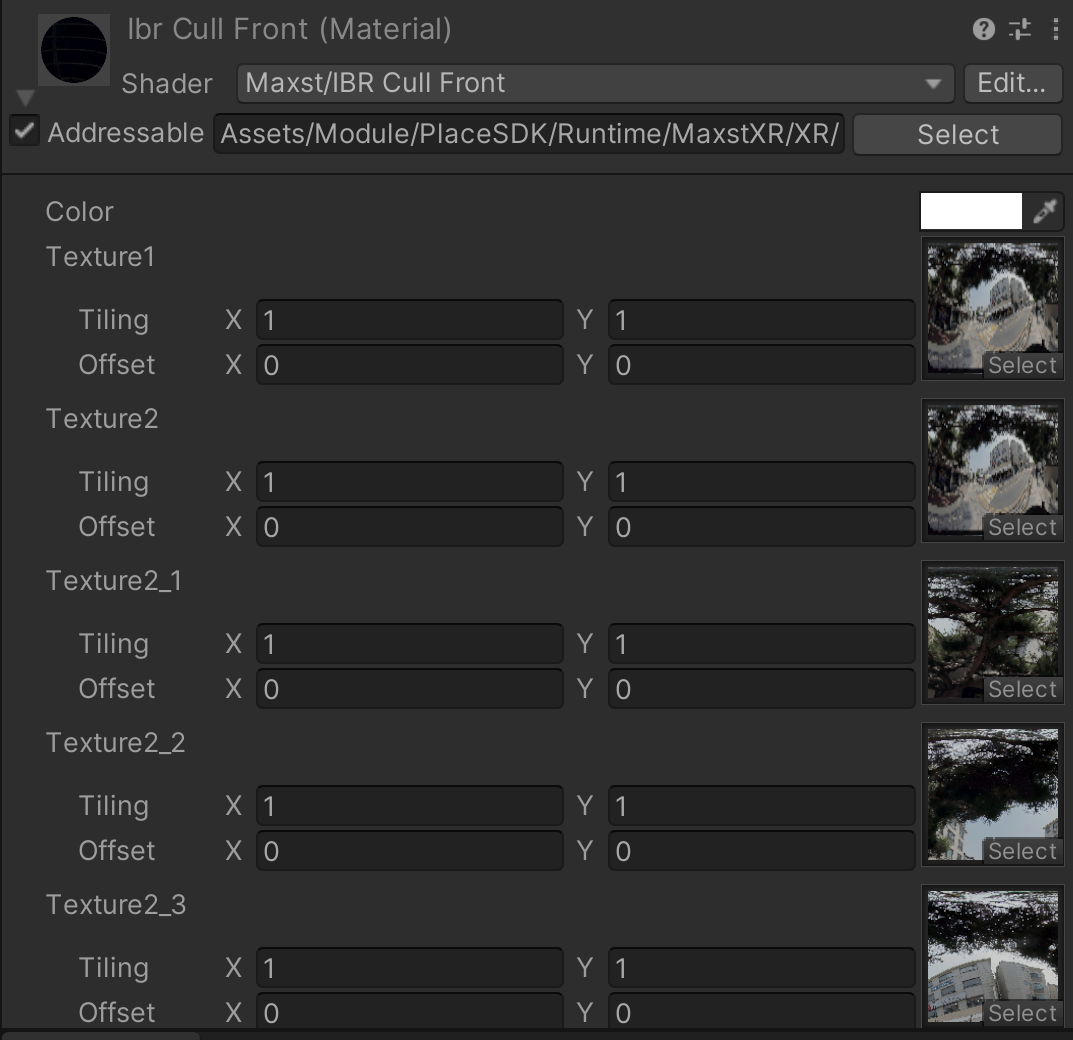Toggle the Addressable checkbox
This screenshot has width=1073, height=1040.
25,131
